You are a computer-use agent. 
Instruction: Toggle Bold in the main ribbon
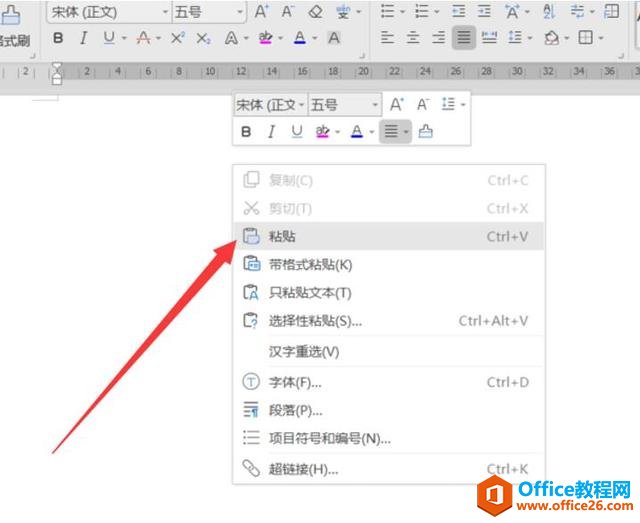coord(58,38)
